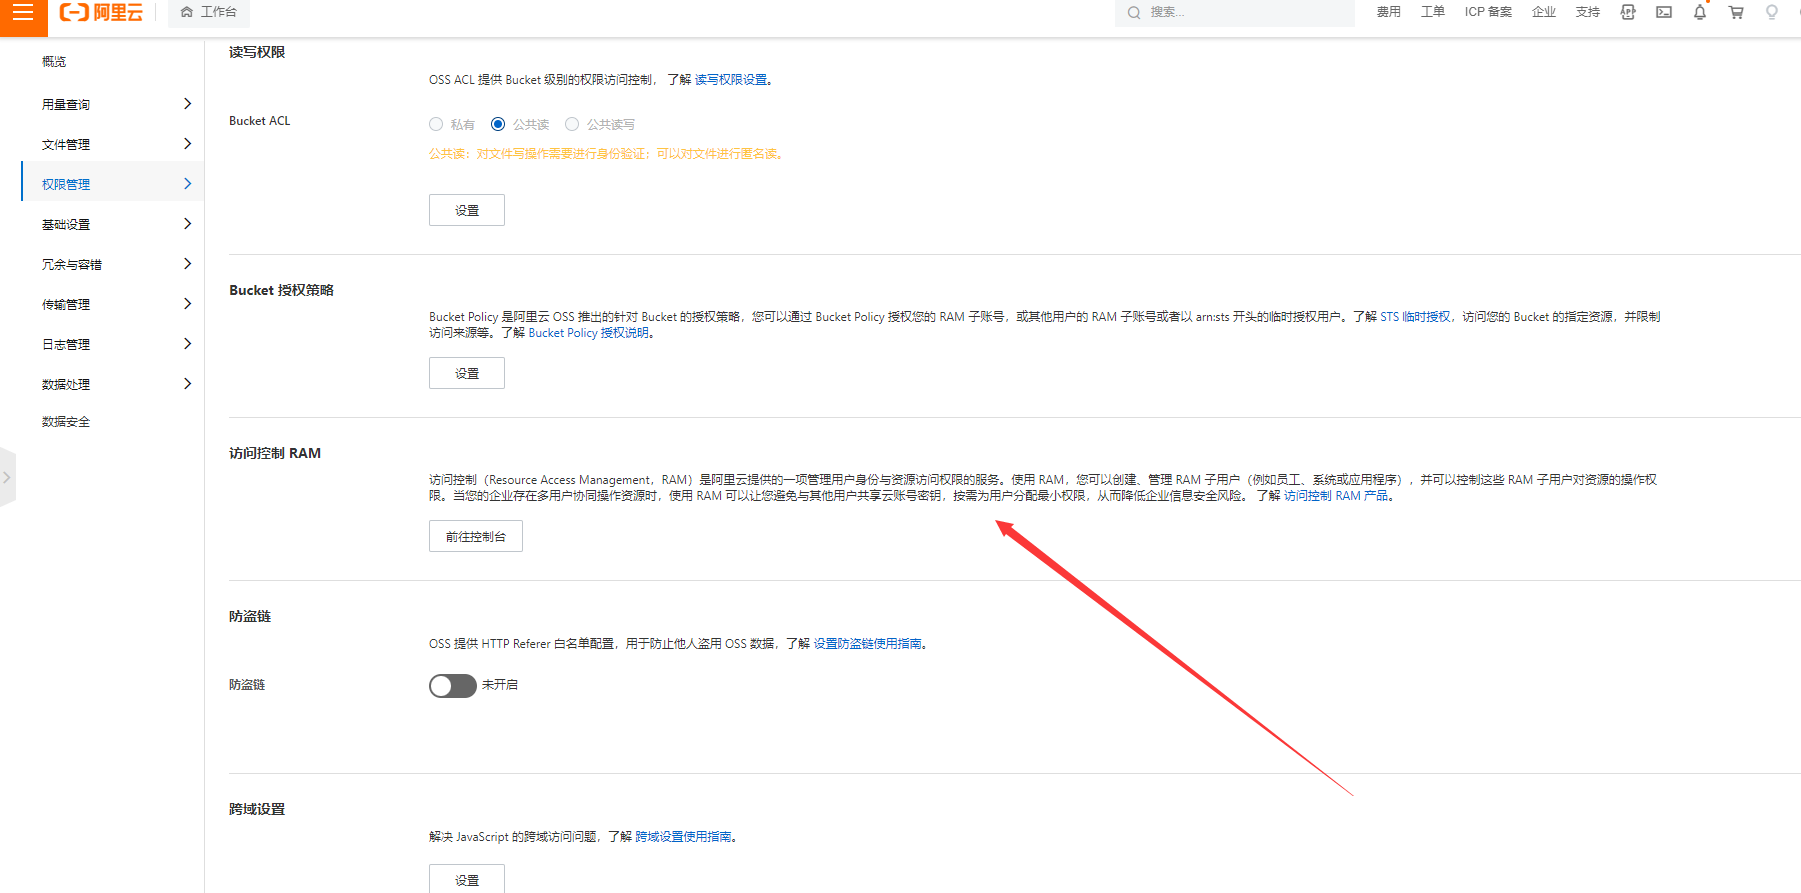Expand the 冗余与容错 chevron

[x=187, y=264]
